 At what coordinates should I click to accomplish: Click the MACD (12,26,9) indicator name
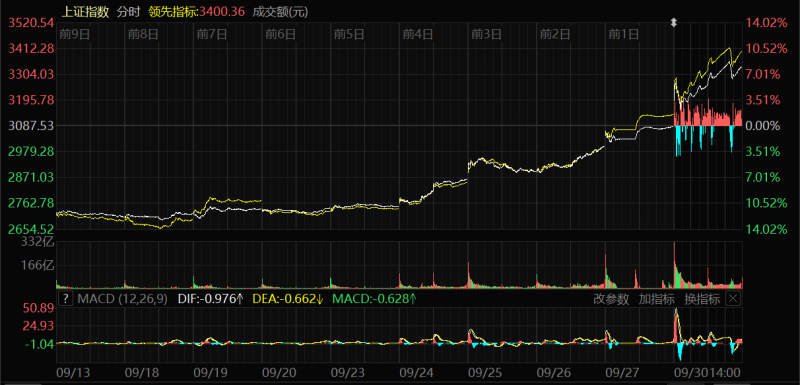(x=122, y=299)
